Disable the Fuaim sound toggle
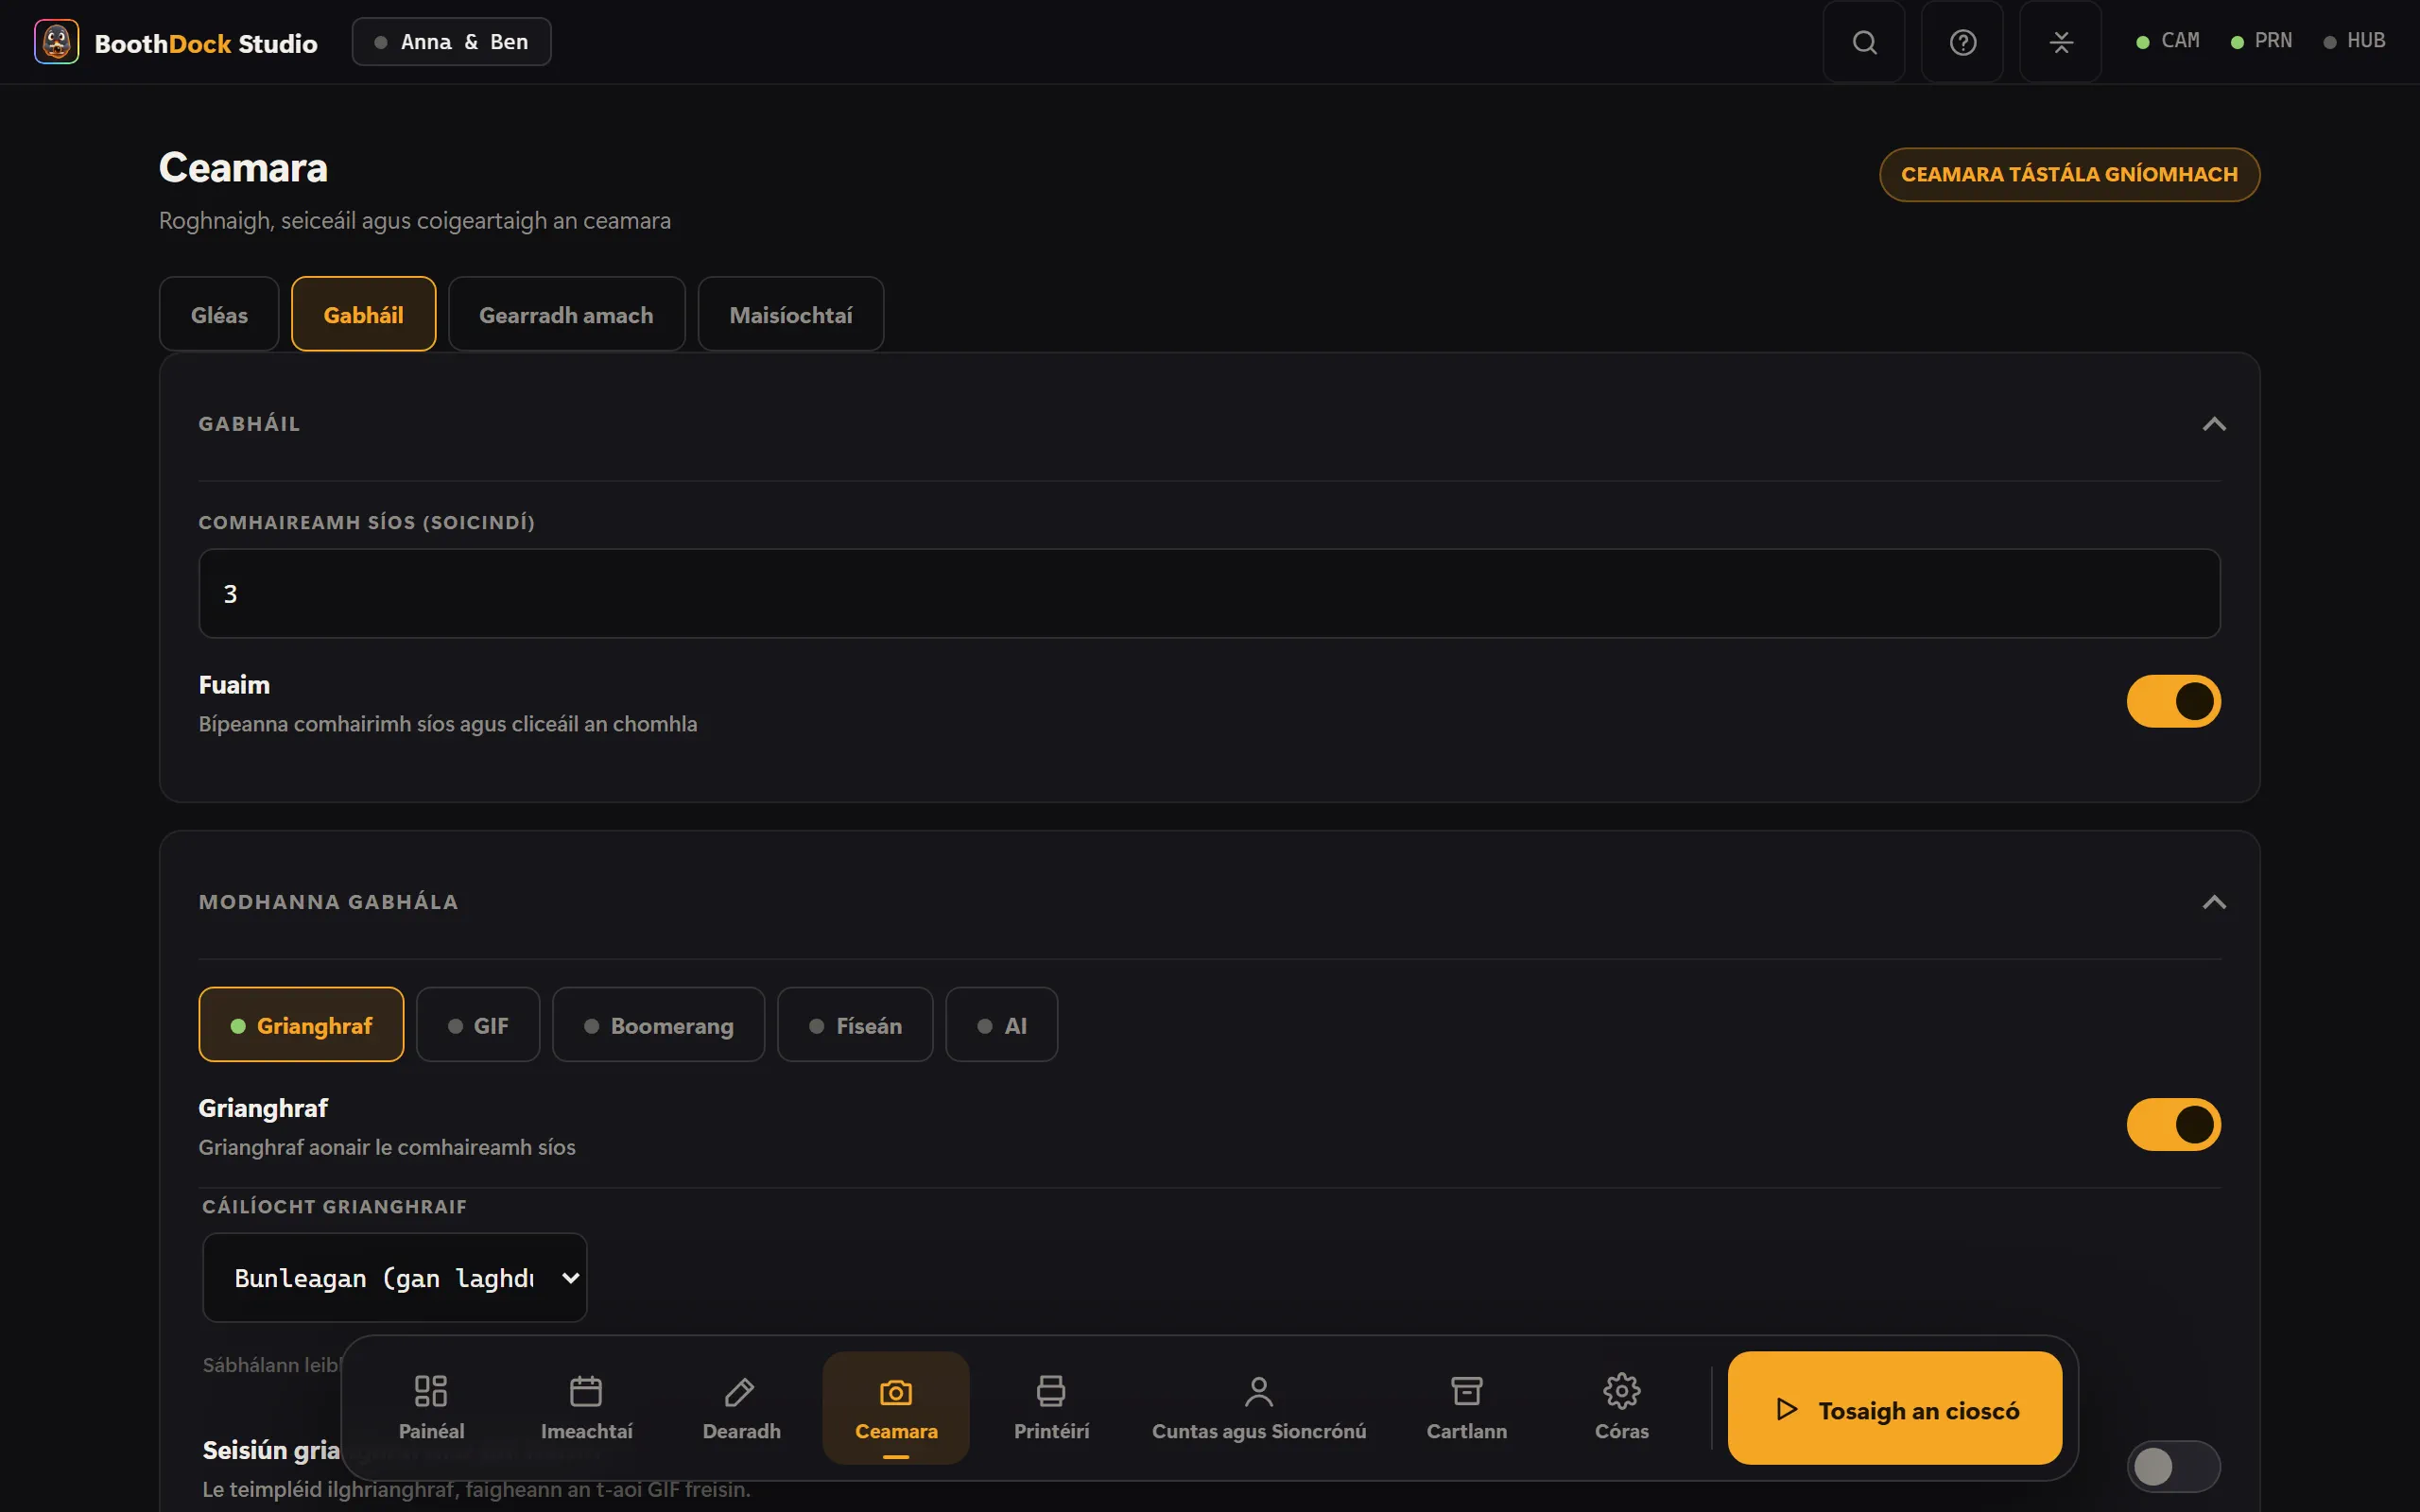 tap(2173, 701)
